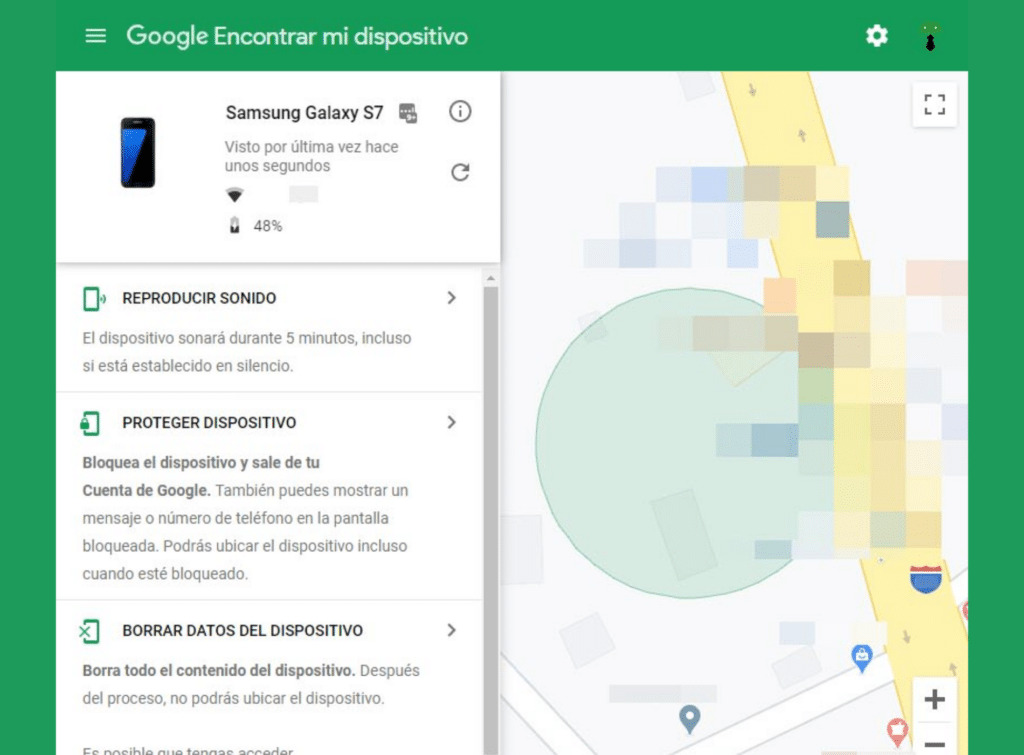Image resolution: width=1024 pixels, height=755 pixels.
Task: Click the blue shopping pin on map
Action: point(862,658)
